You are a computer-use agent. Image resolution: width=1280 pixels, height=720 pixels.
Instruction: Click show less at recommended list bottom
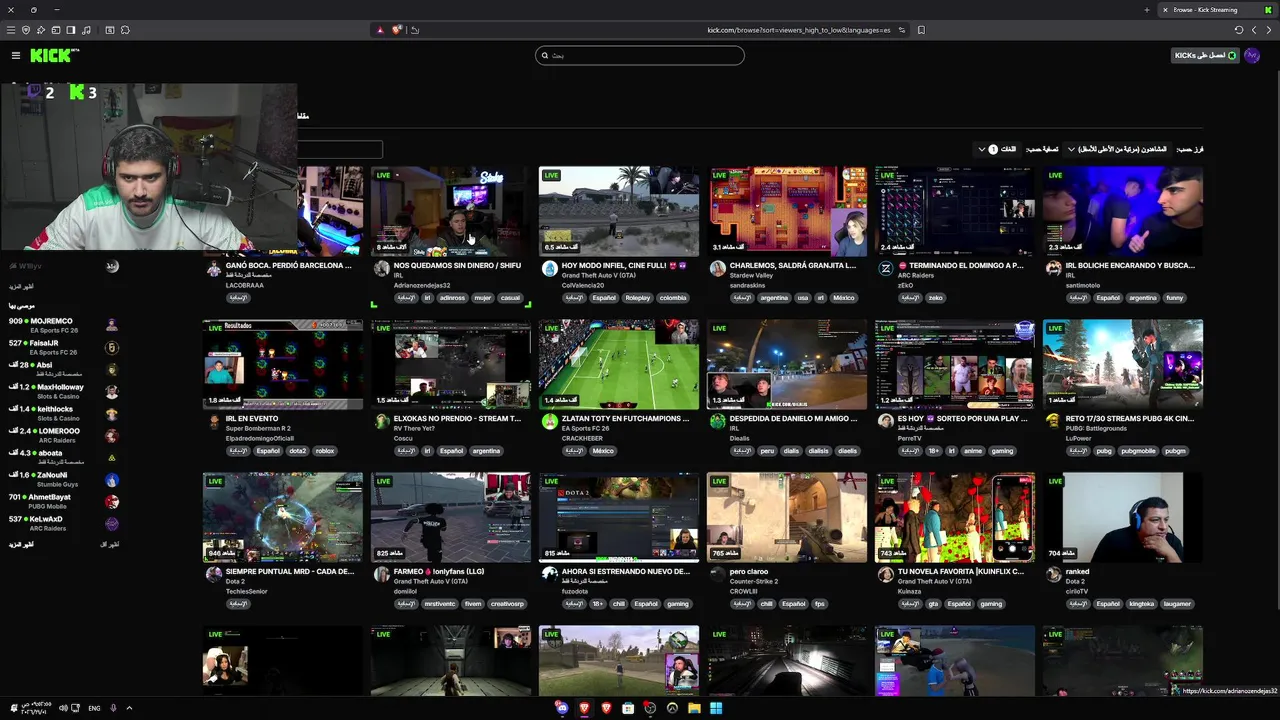[x=110, y=544]
